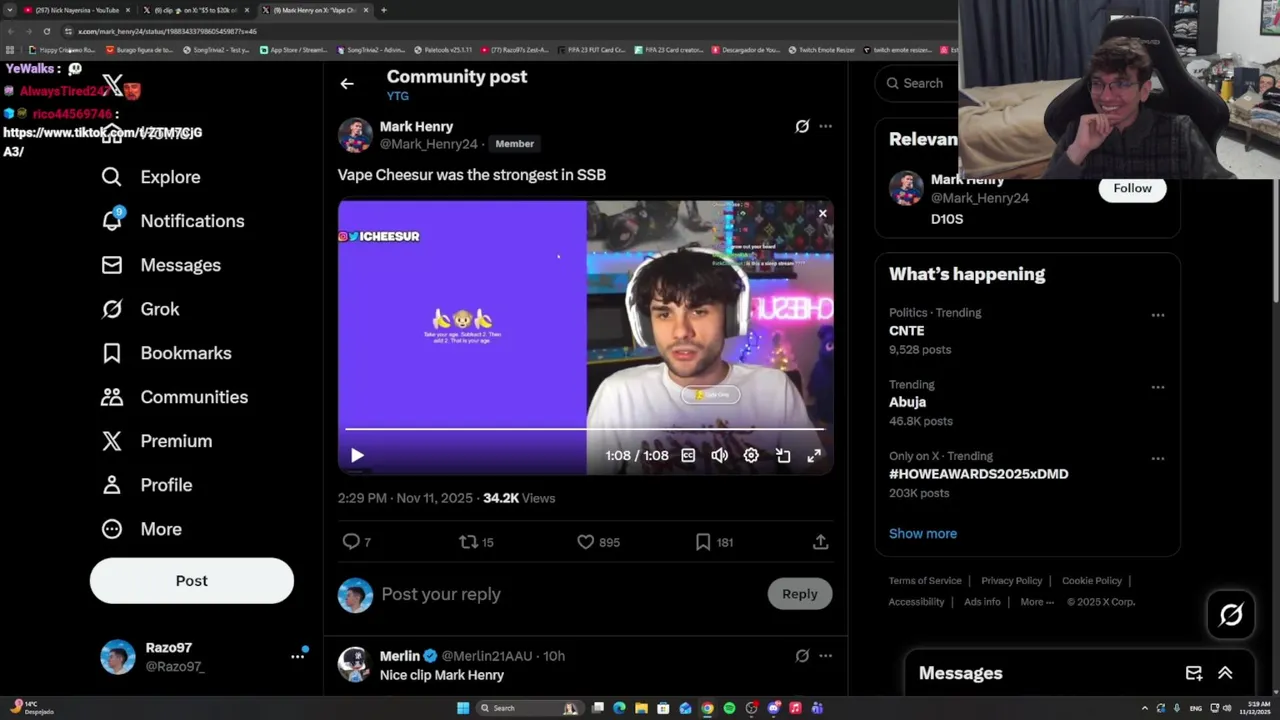Enter fullscreen video mode

pos(814,455)
